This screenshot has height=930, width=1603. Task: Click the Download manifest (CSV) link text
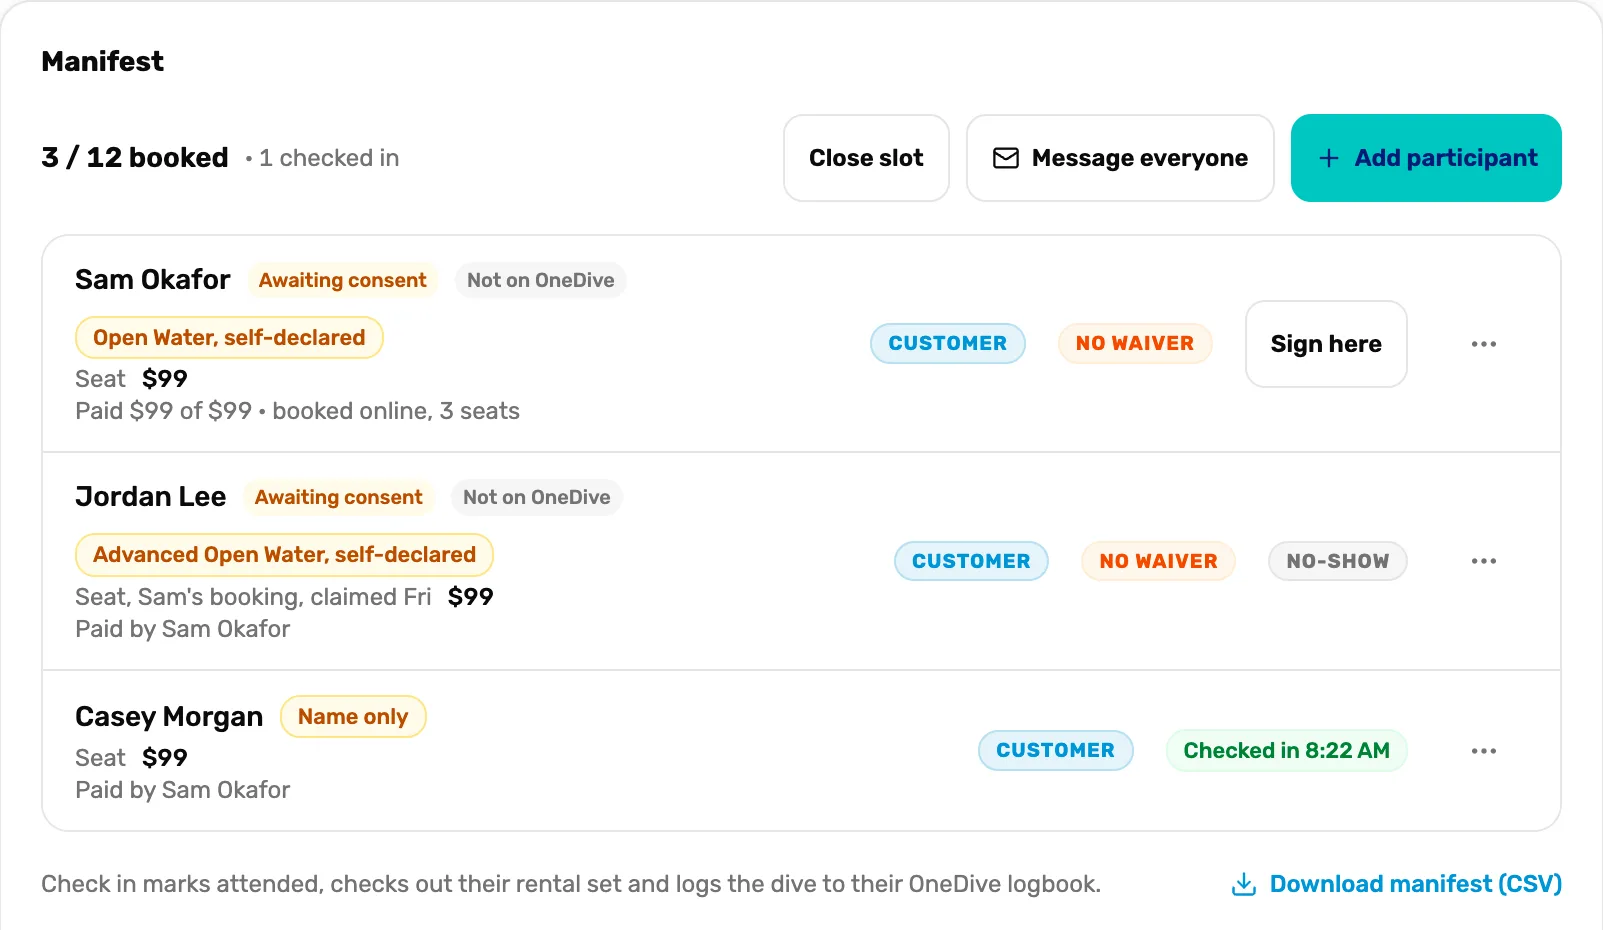[1415, 884]
